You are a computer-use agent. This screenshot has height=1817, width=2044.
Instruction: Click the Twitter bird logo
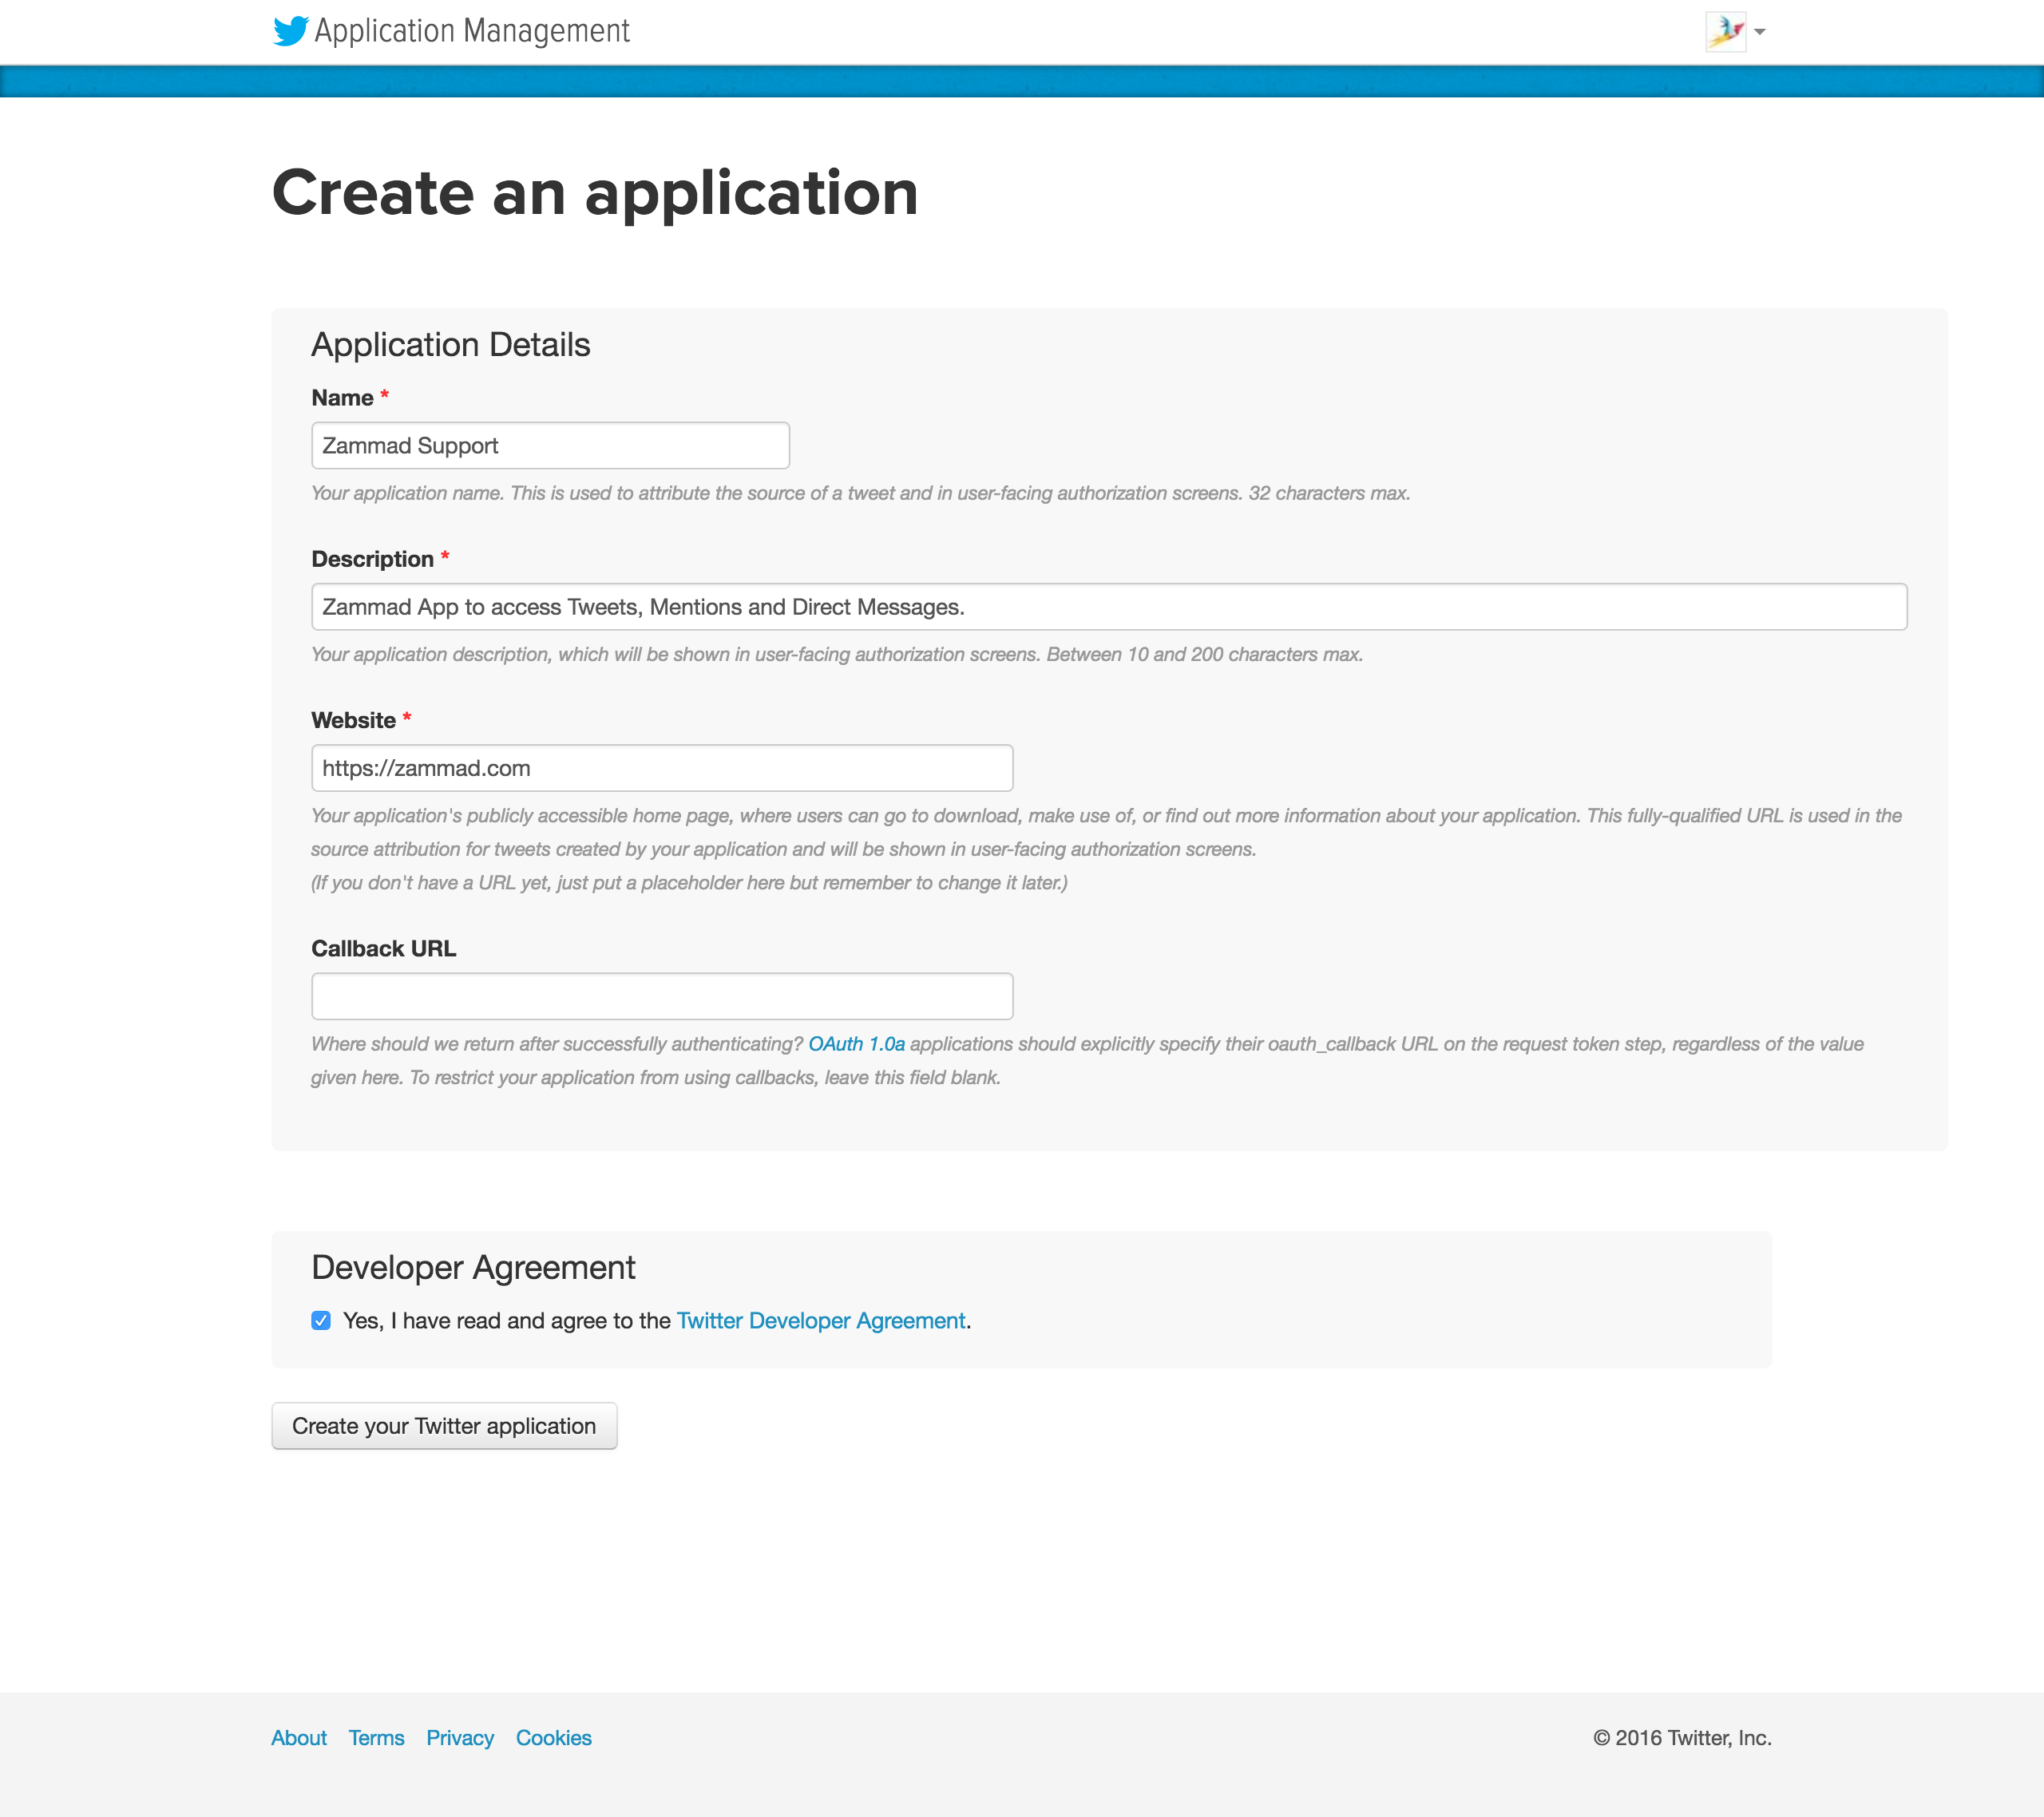coord(290,31)
